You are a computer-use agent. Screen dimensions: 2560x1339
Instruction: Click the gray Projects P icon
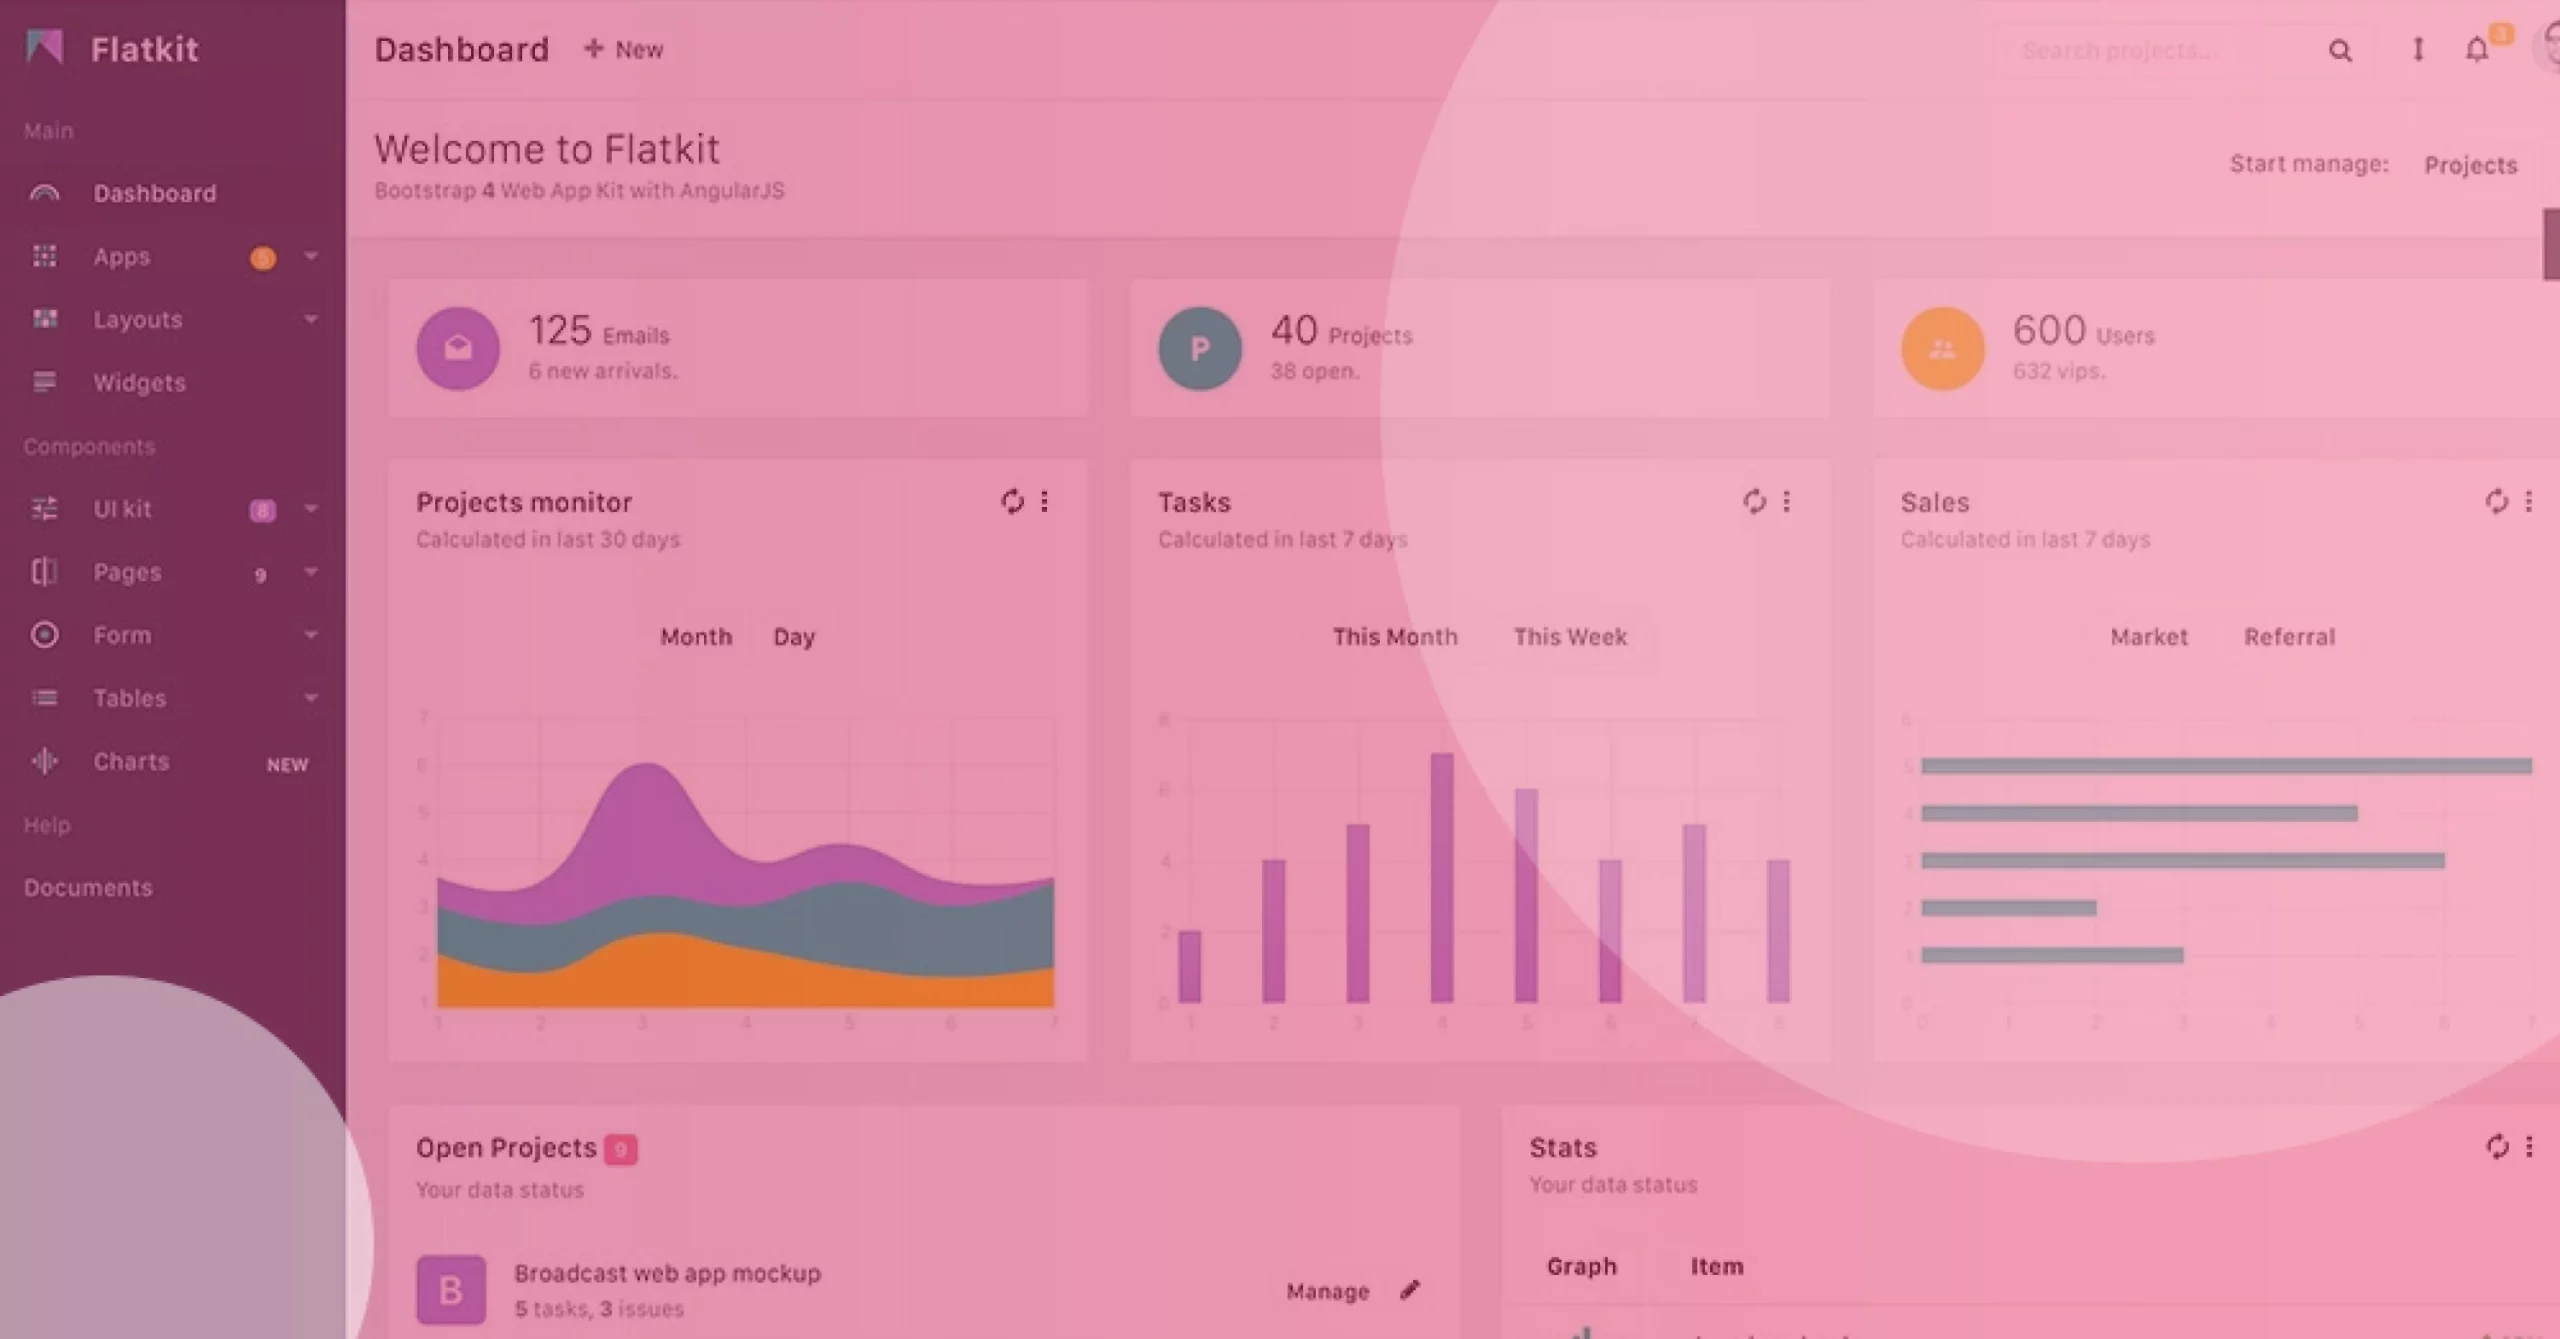[1200, 348]
